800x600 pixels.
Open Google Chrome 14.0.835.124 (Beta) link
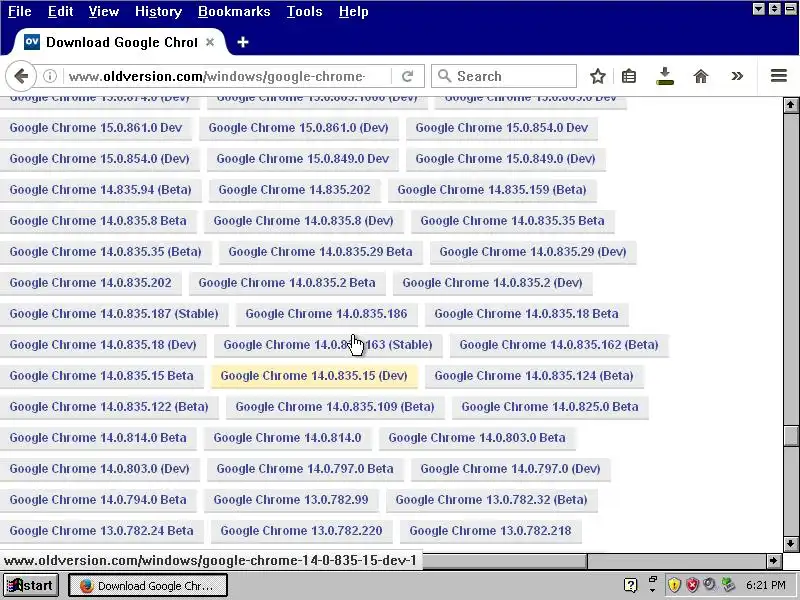pos(534,376)
